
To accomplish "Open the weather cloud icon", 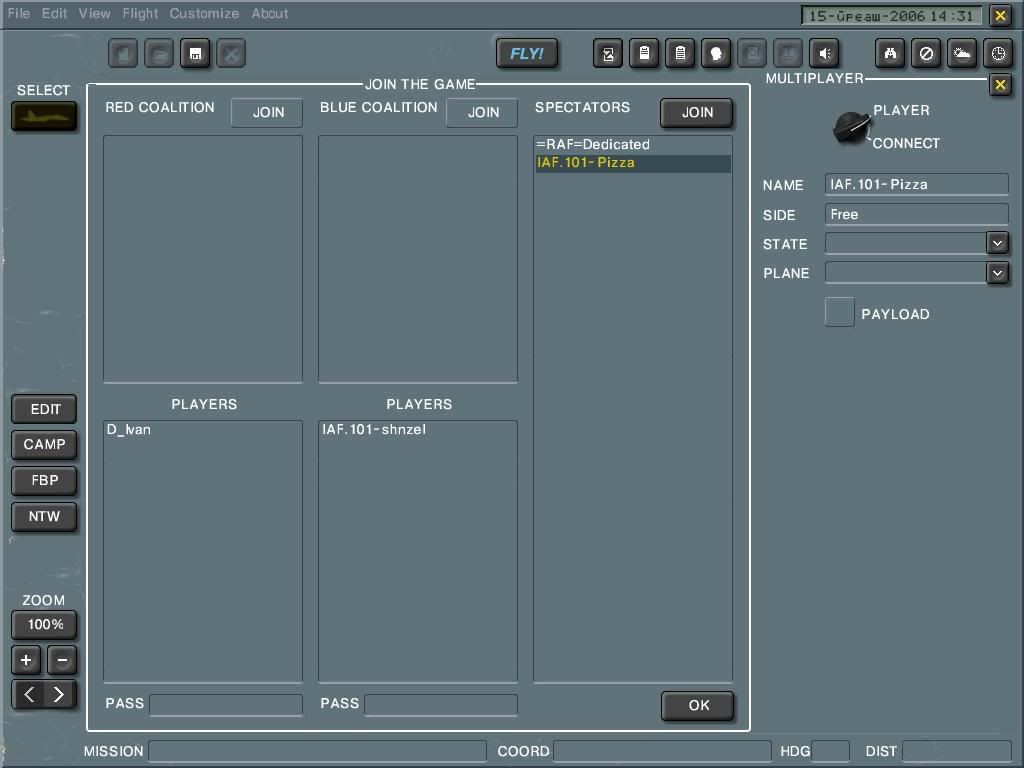I will [962, 53].
